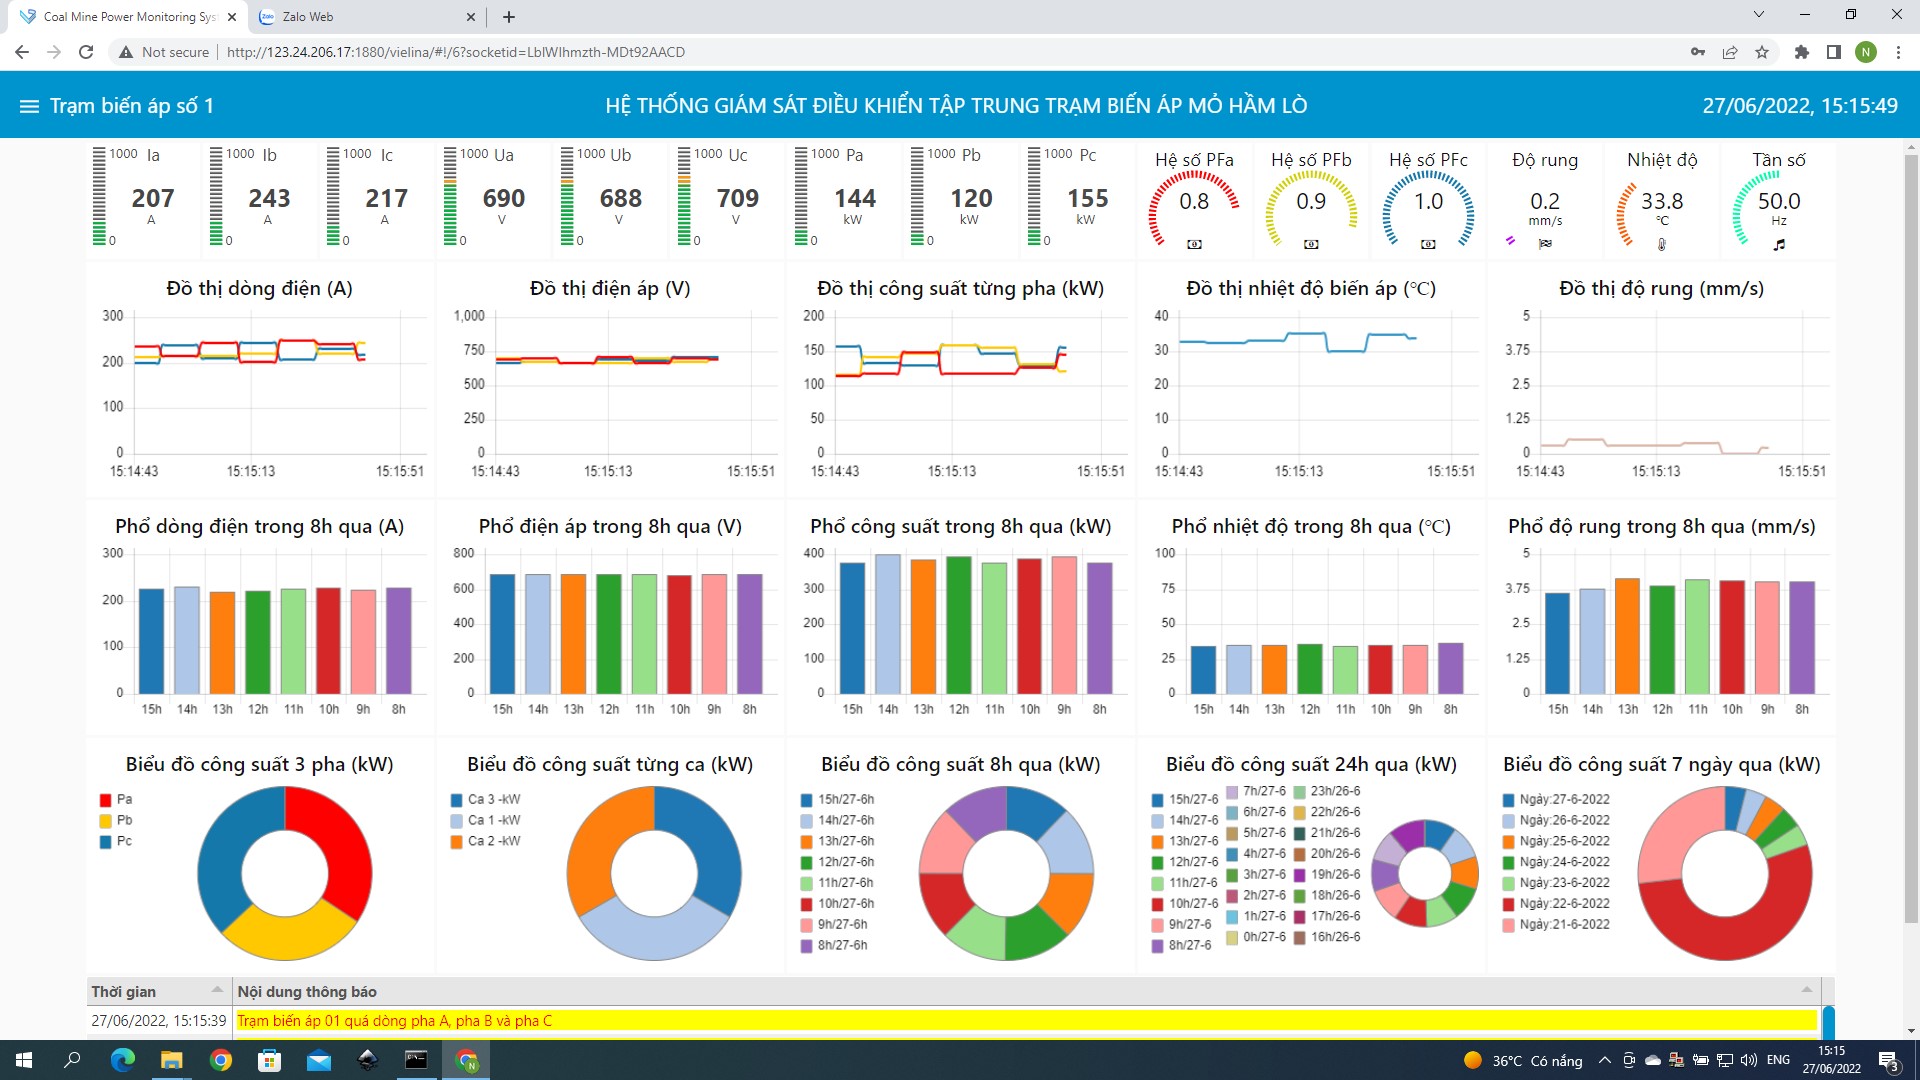
Task: Click the 19h/26-6 purple legend swatch
Action: pos(1299,875)
